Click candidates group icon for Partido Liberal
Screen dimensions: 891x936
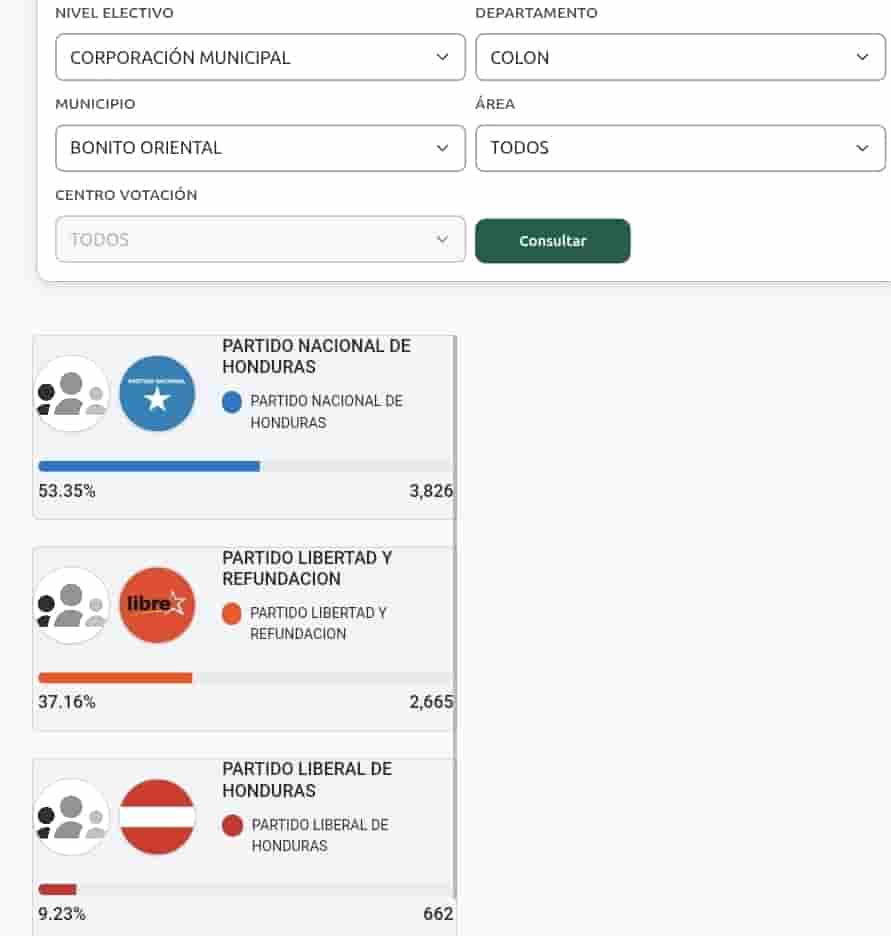[71, 817]
